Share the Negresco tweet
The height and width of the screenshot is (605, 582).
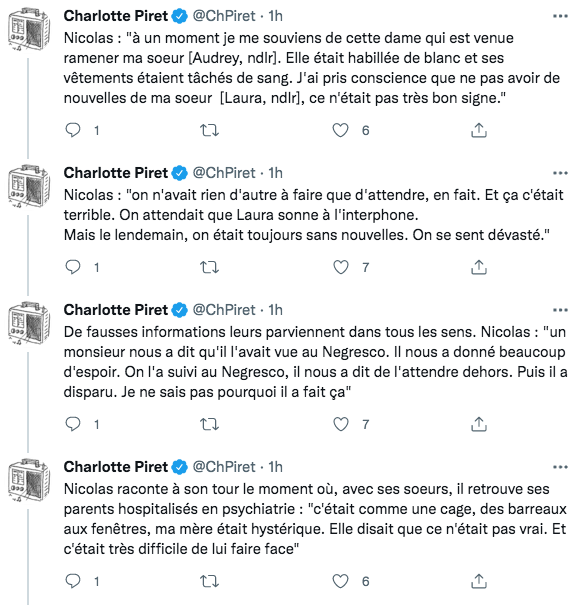(479, 424)
